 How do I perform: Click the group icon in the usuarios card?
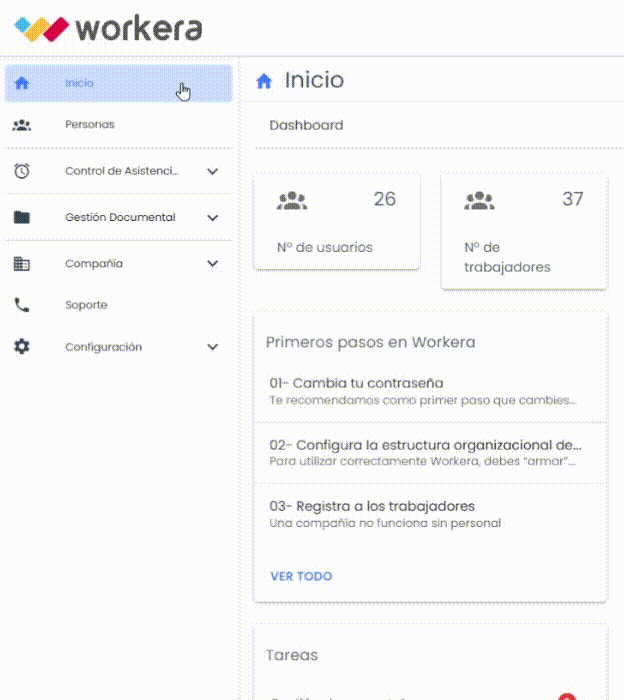click(292, 200)
